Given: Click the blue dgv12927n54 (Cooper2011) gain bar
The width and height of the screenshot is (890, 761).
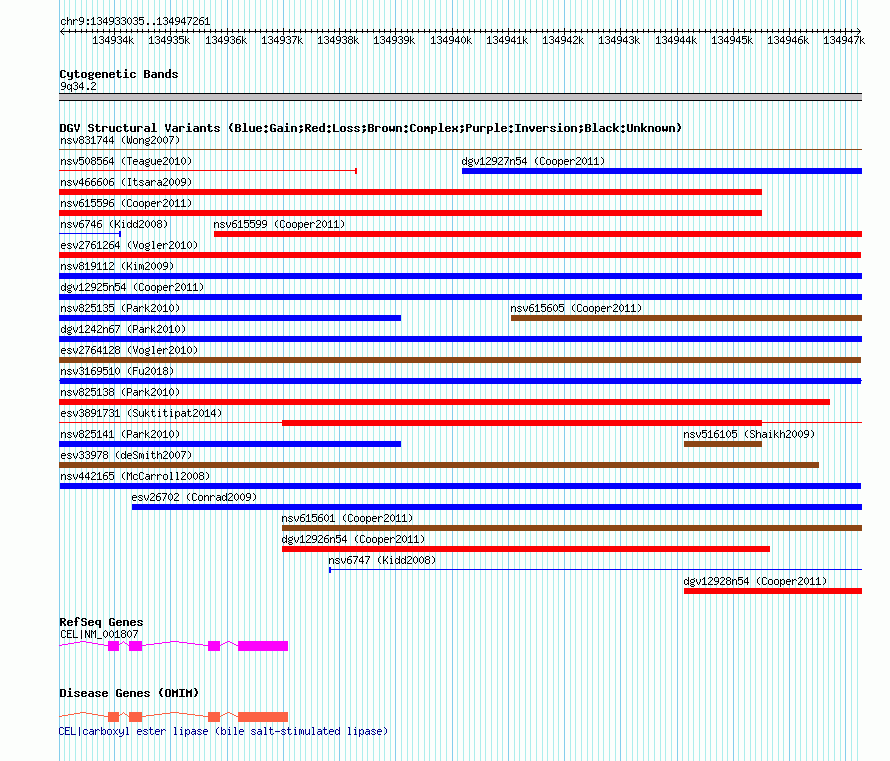Looking at the screenshot, I should pos(662,171).
